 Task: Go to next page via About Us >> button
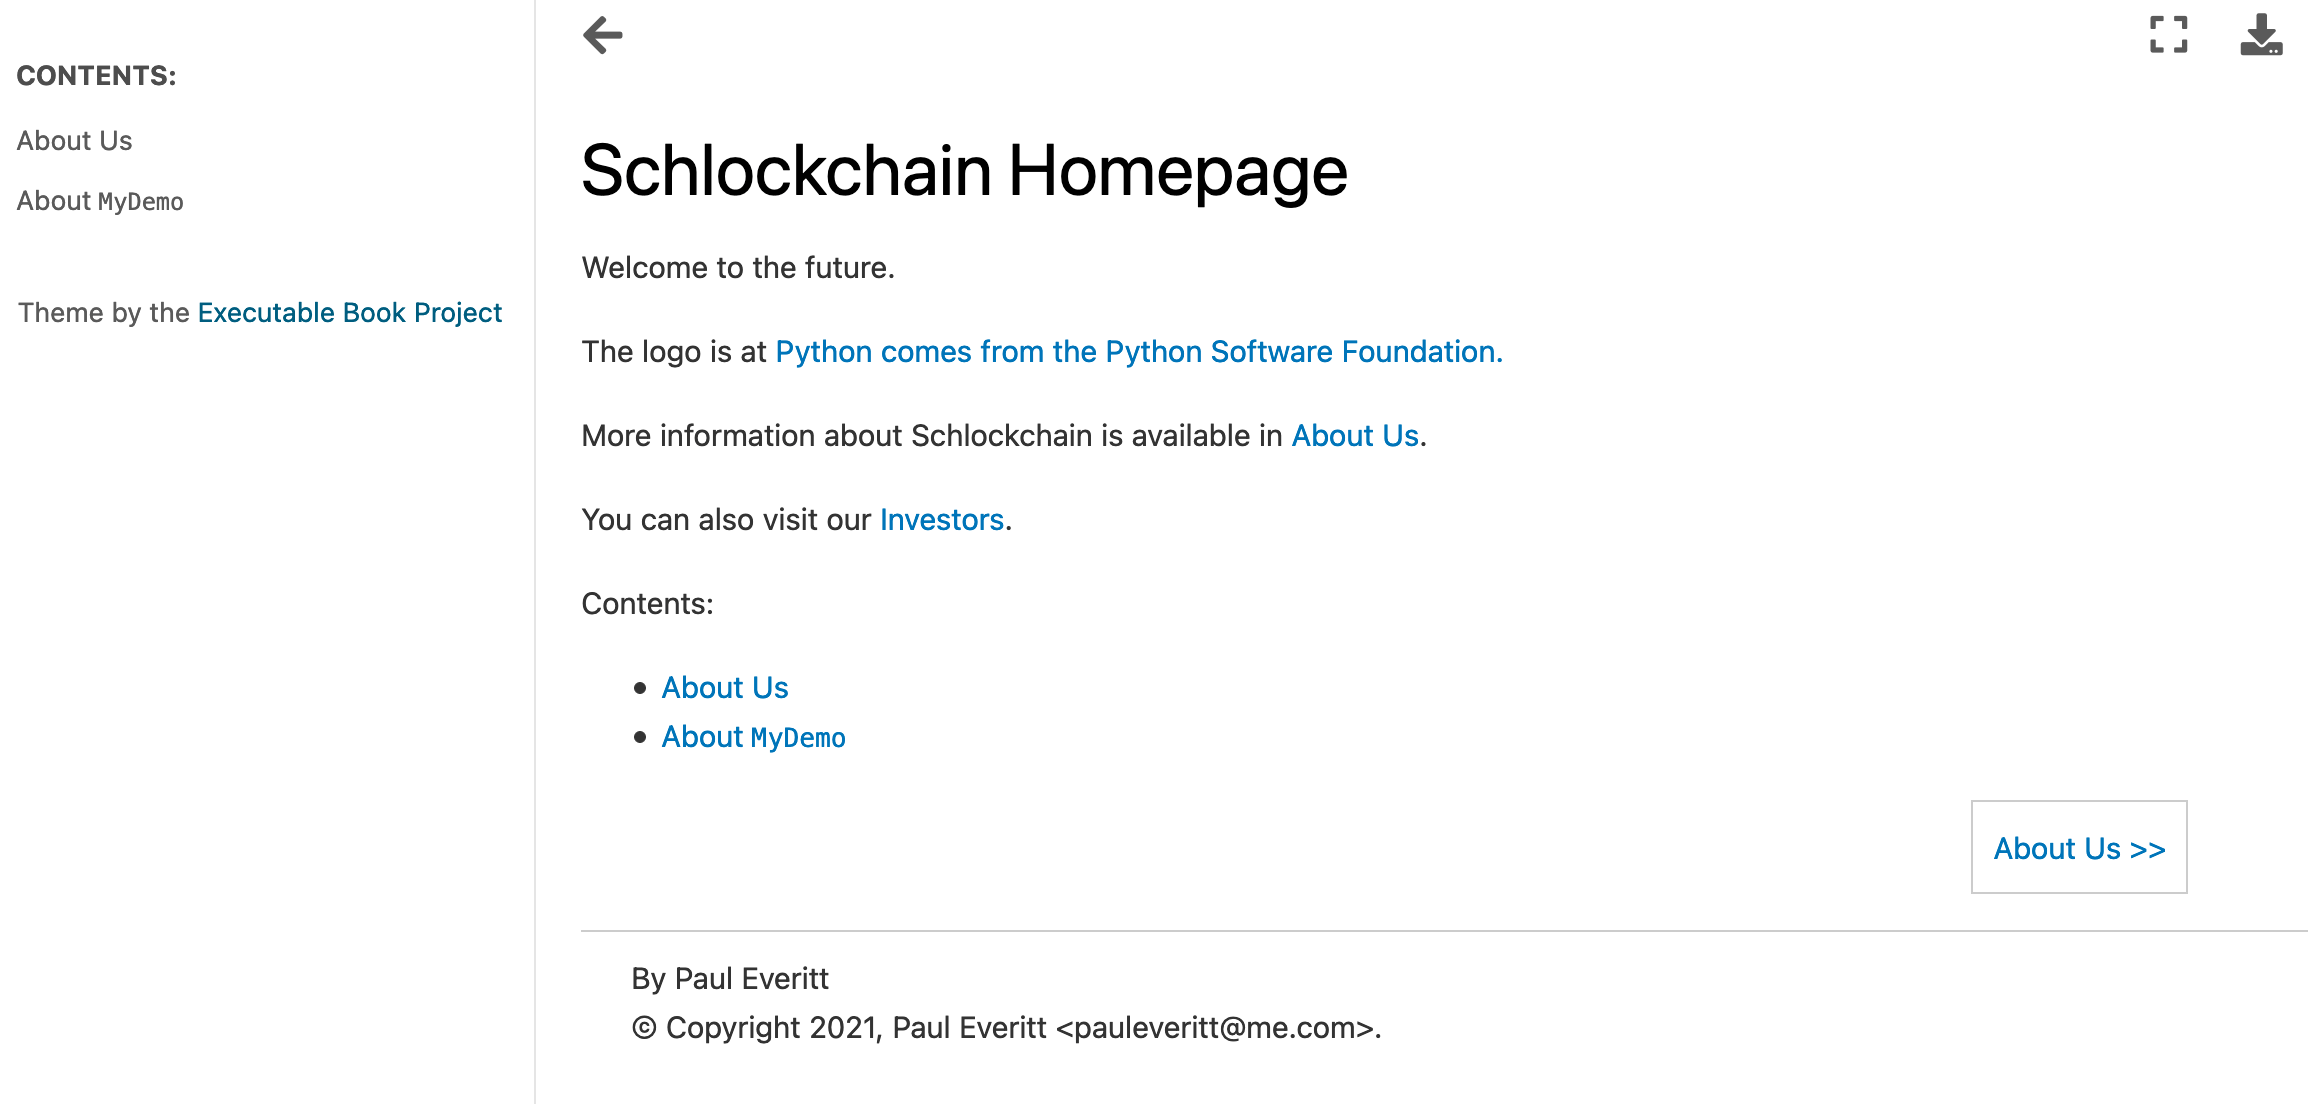2079,848
